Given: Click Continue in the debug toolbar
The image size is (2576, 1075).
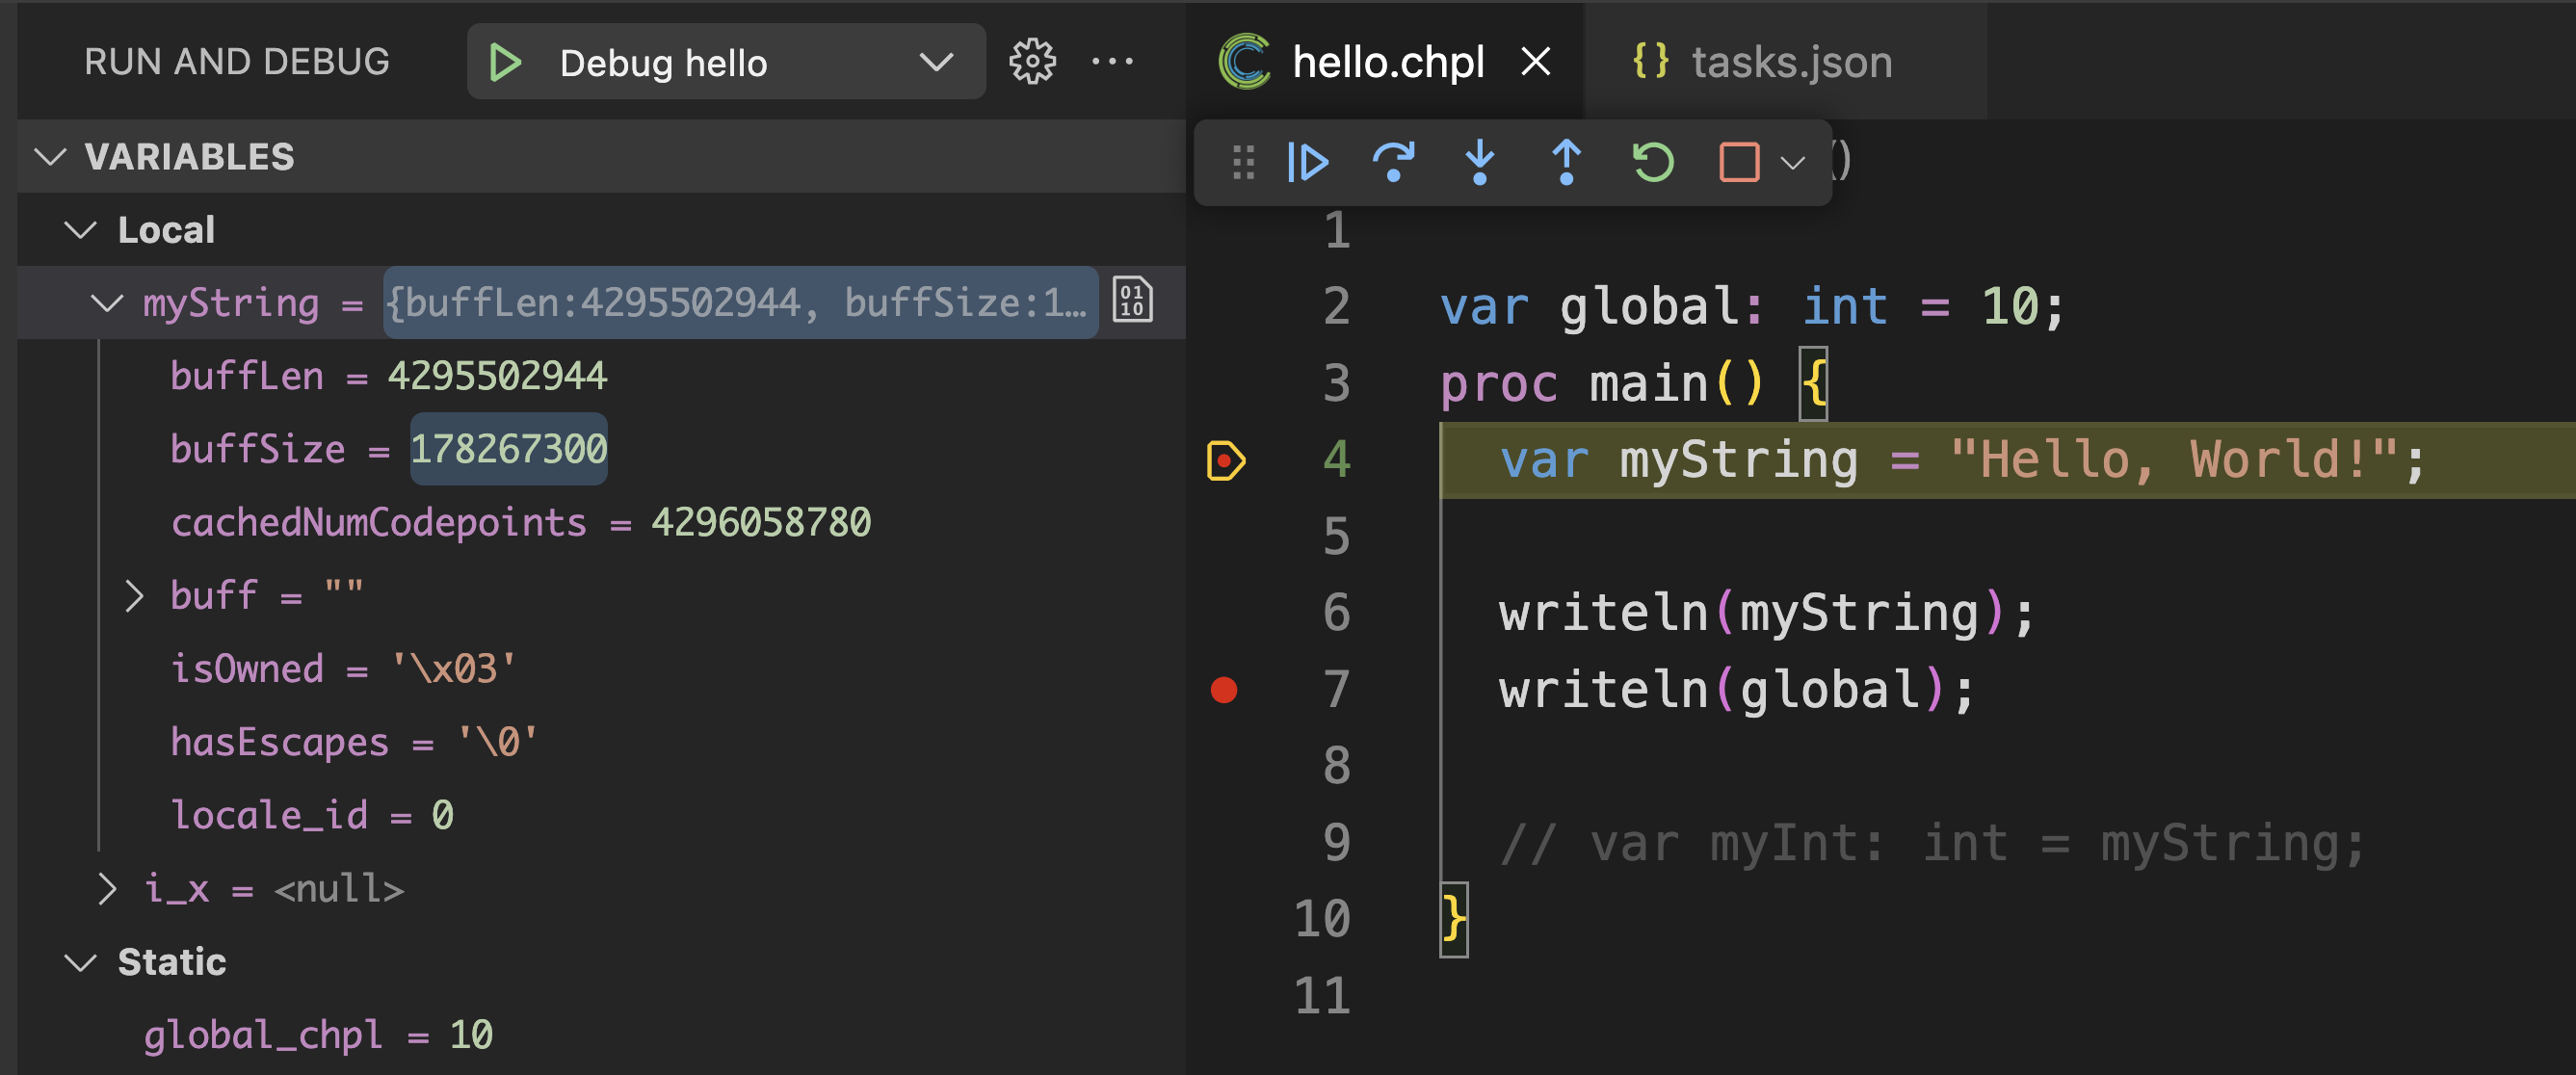Looking at the screenshot, I should (1307, 162).
